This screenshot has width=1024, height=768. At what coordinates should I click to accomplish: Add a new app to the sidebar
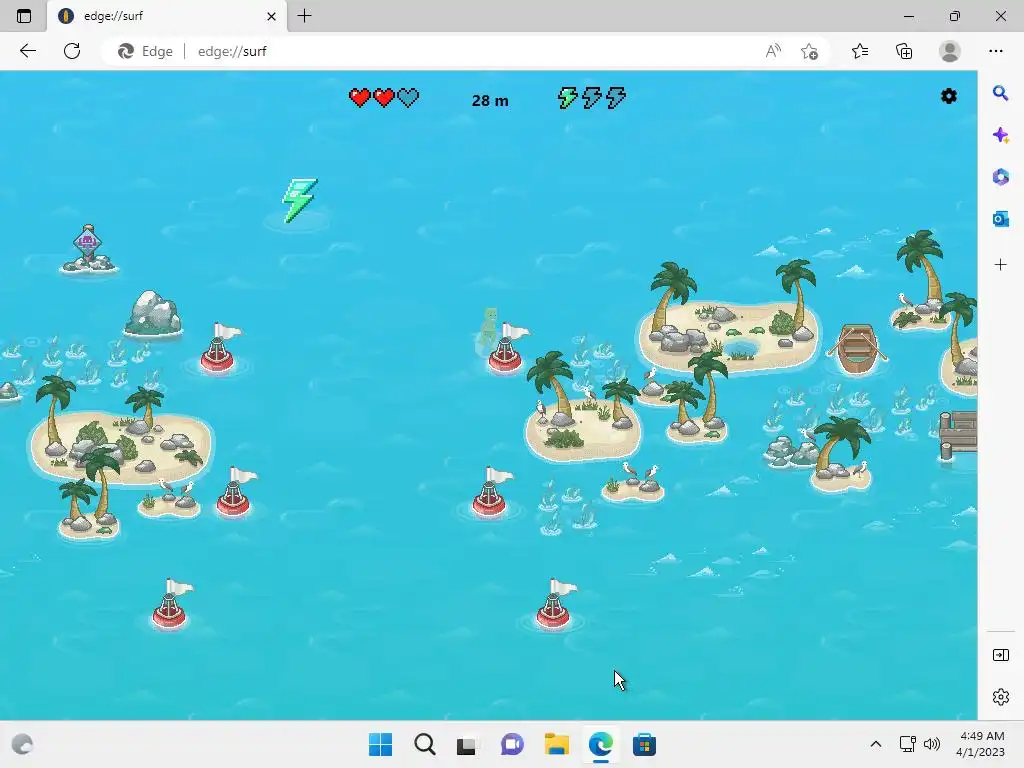tap(1000, 264)
